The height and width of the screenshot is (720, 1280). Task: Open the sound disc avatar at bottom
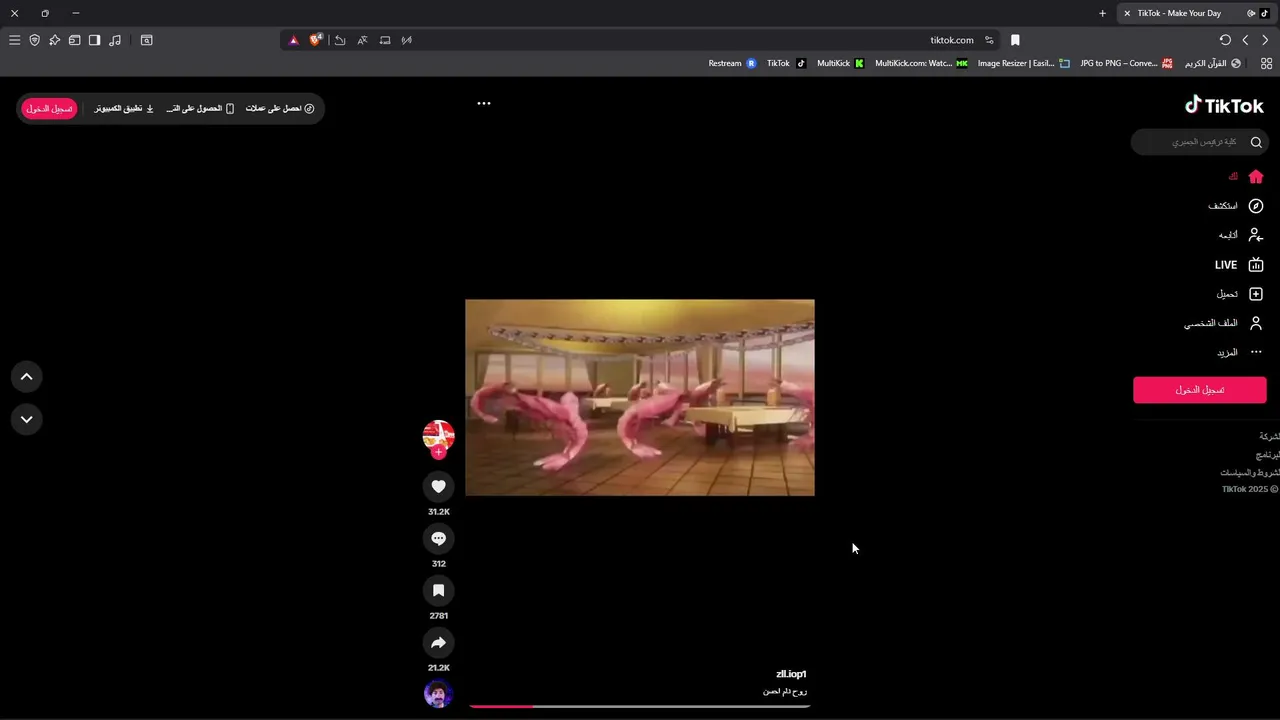click(x=438, y=693)
